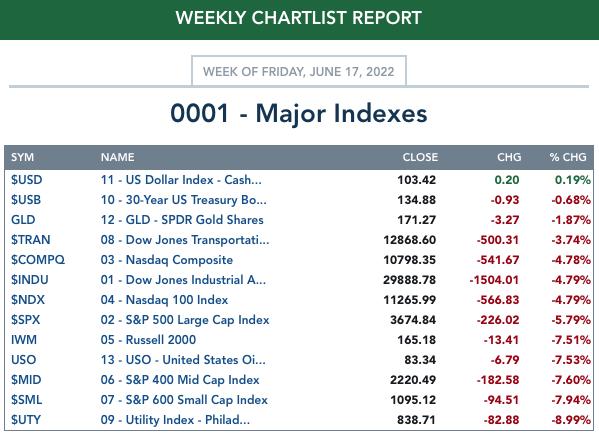
Task: Open 30-Year US Treasury Bond entry
Action: point(183,200)
